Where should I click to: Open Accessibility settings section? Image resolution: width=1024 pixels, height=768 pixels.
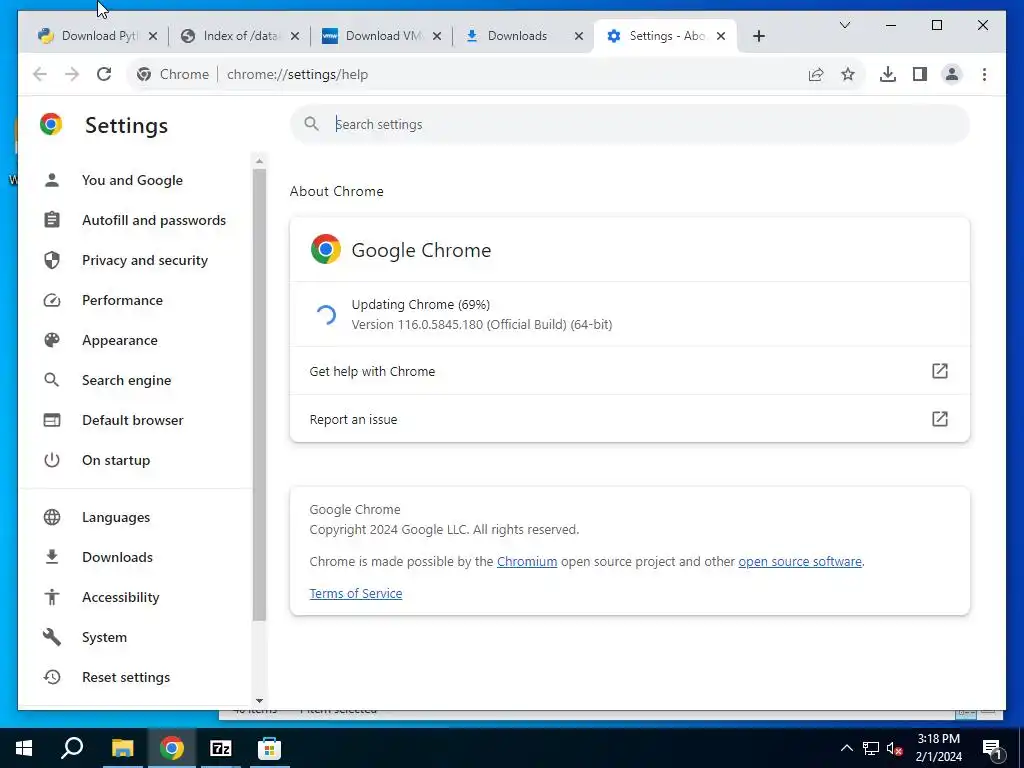pyautogui.click(x=121, y=597)
